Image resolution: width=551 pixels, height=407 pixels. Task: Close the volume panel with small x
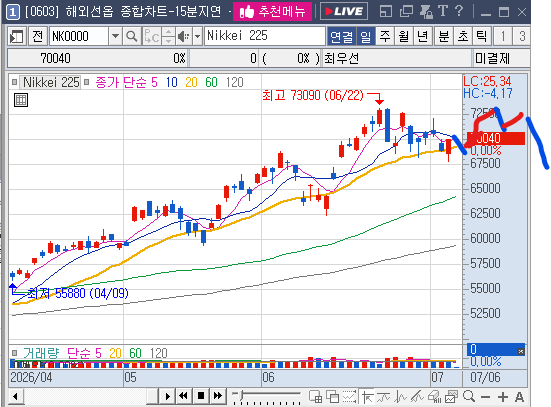[520, 351]
